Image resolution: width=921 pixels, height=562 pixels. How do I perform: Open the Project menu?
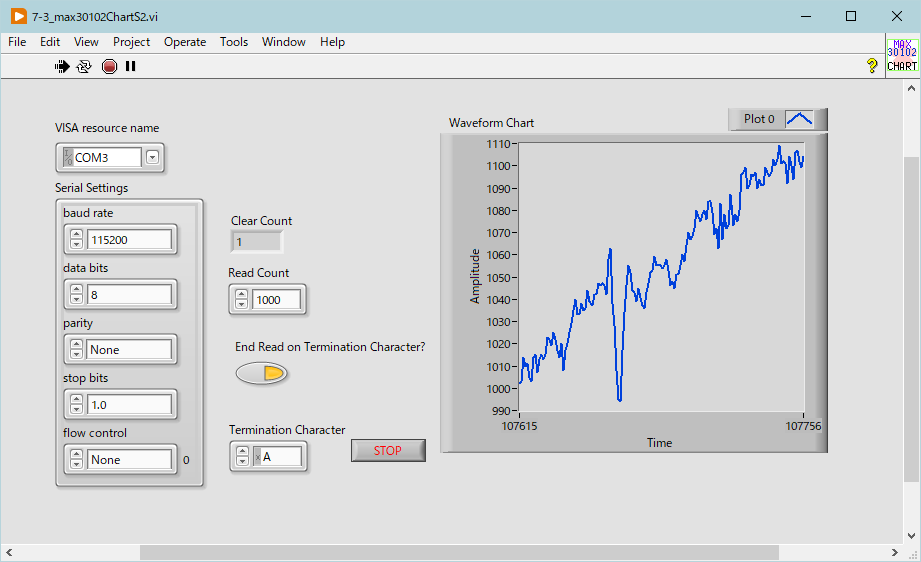click(132, 42)
